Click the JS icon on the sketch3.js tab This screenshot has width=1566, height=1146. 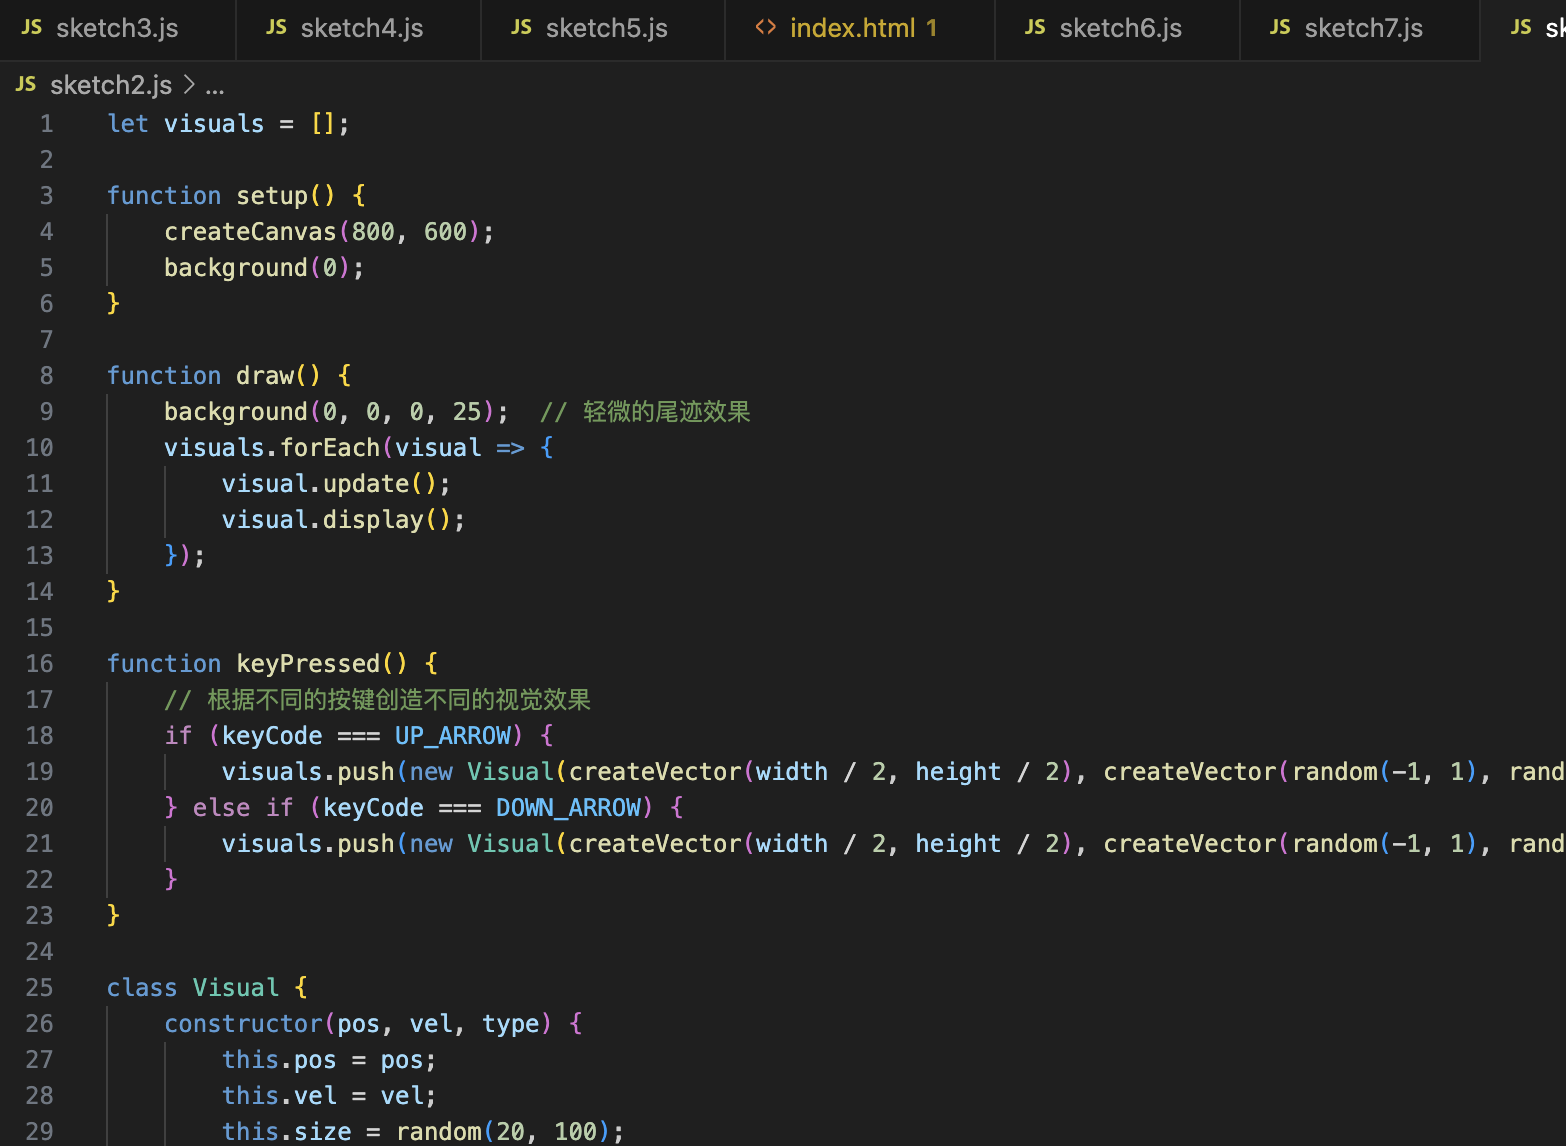[x=31, y=27]
